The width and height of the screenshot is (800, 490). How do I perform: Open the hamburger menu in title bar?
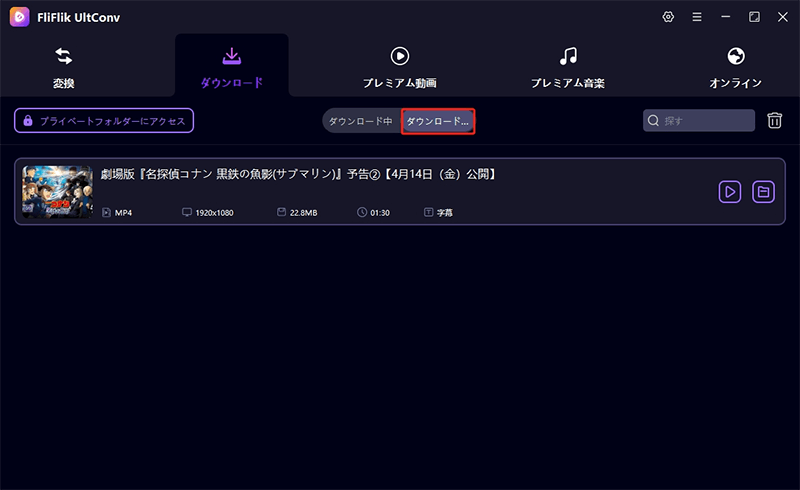[697, 17]
